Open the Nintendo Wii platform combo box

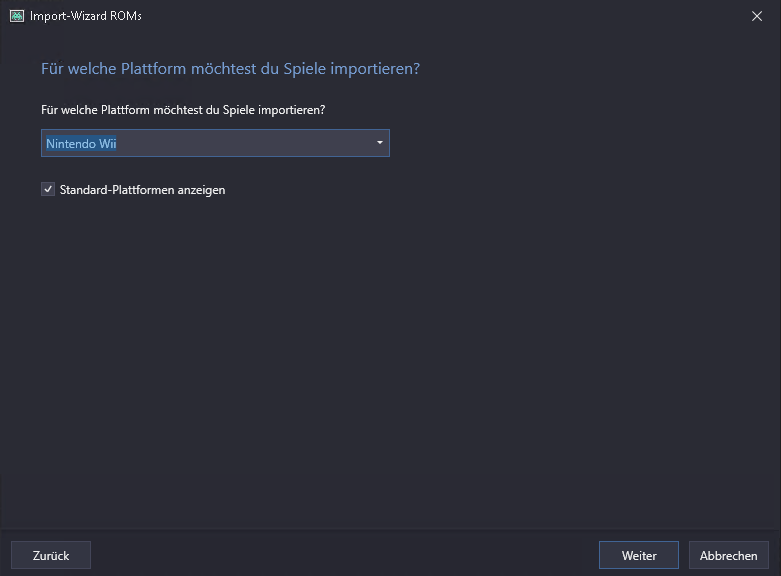pos(215,143)
